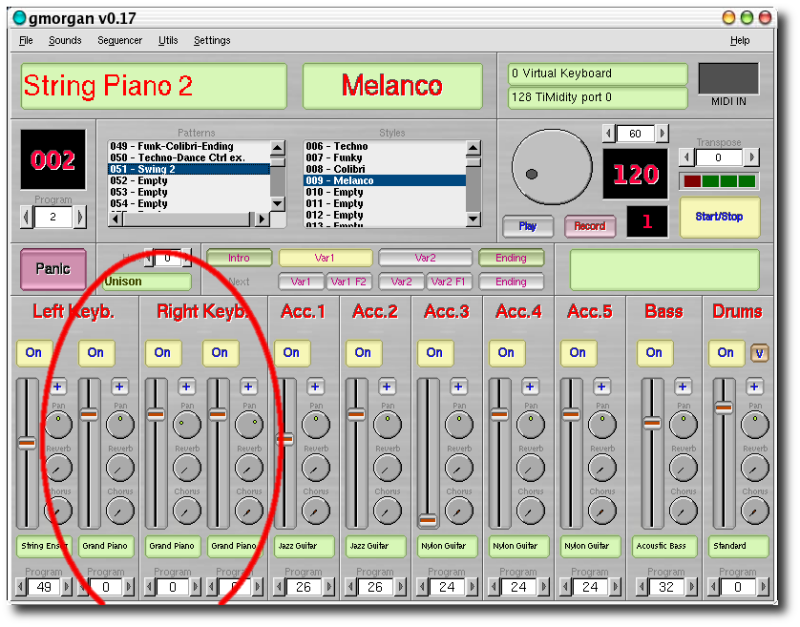Click the Acc.5 Reverb knob
Image resolution: width=800 pixels, height=627 pixels.
pos(602,467)
